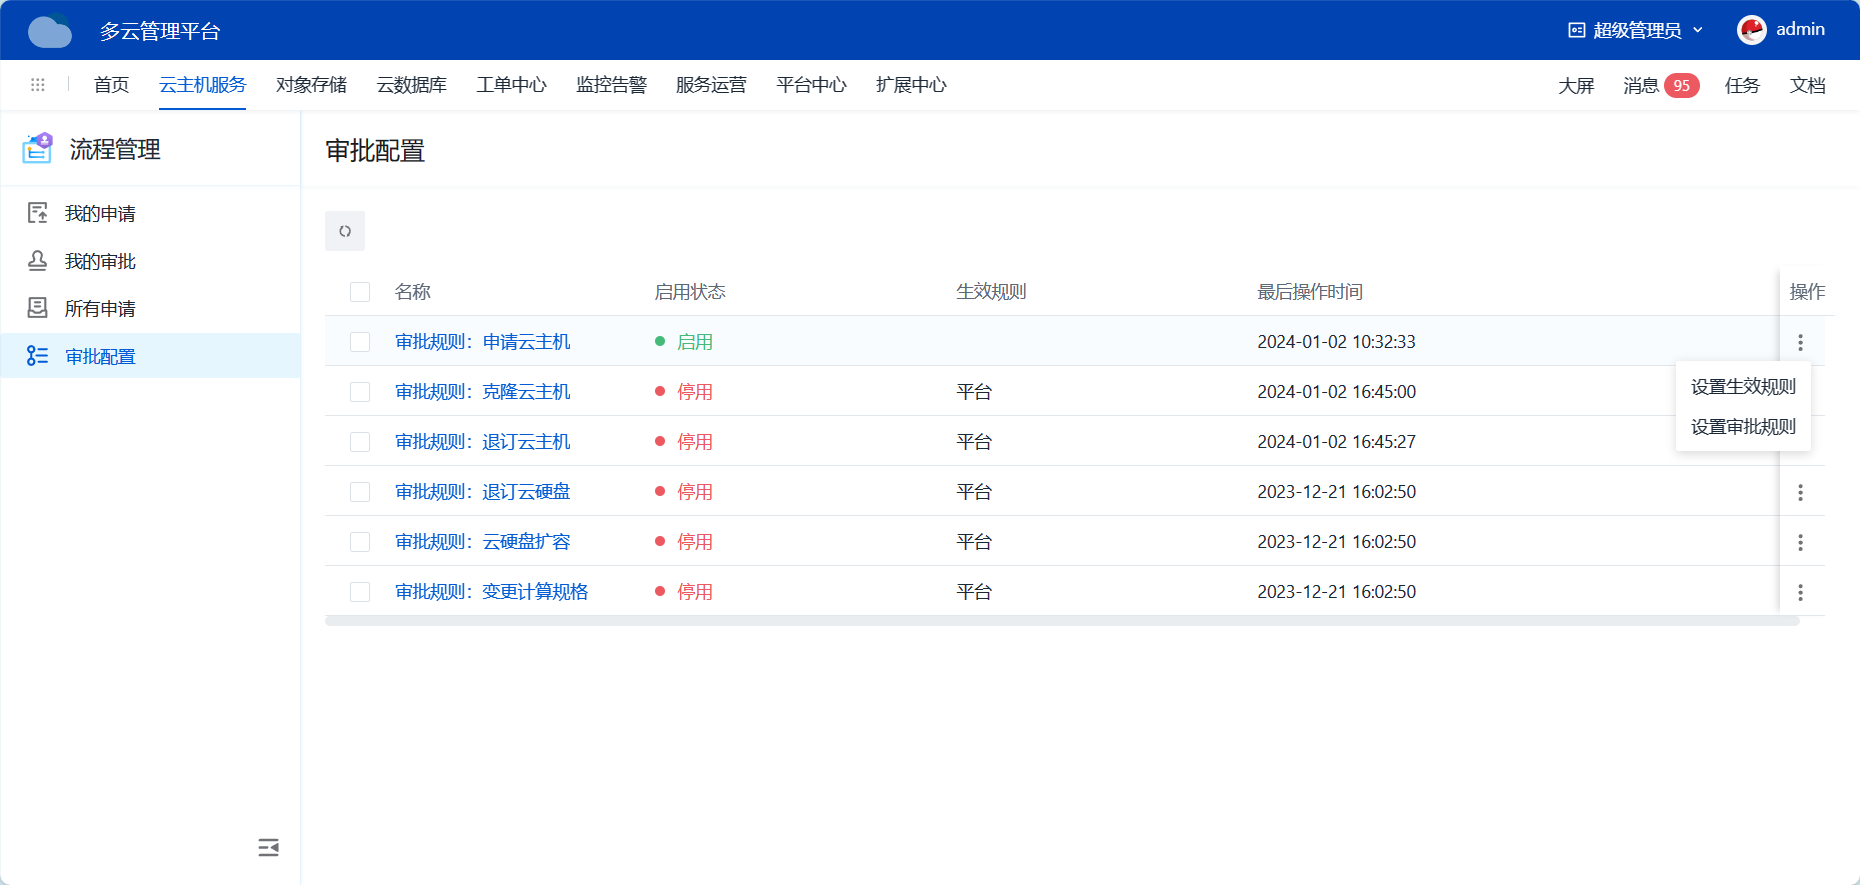Image resolution: width=1860 pixels, height=885 pixels.
Task: Select 所有申请 in the sidebar
Action: pyautogui.click(x=150, y=308)
